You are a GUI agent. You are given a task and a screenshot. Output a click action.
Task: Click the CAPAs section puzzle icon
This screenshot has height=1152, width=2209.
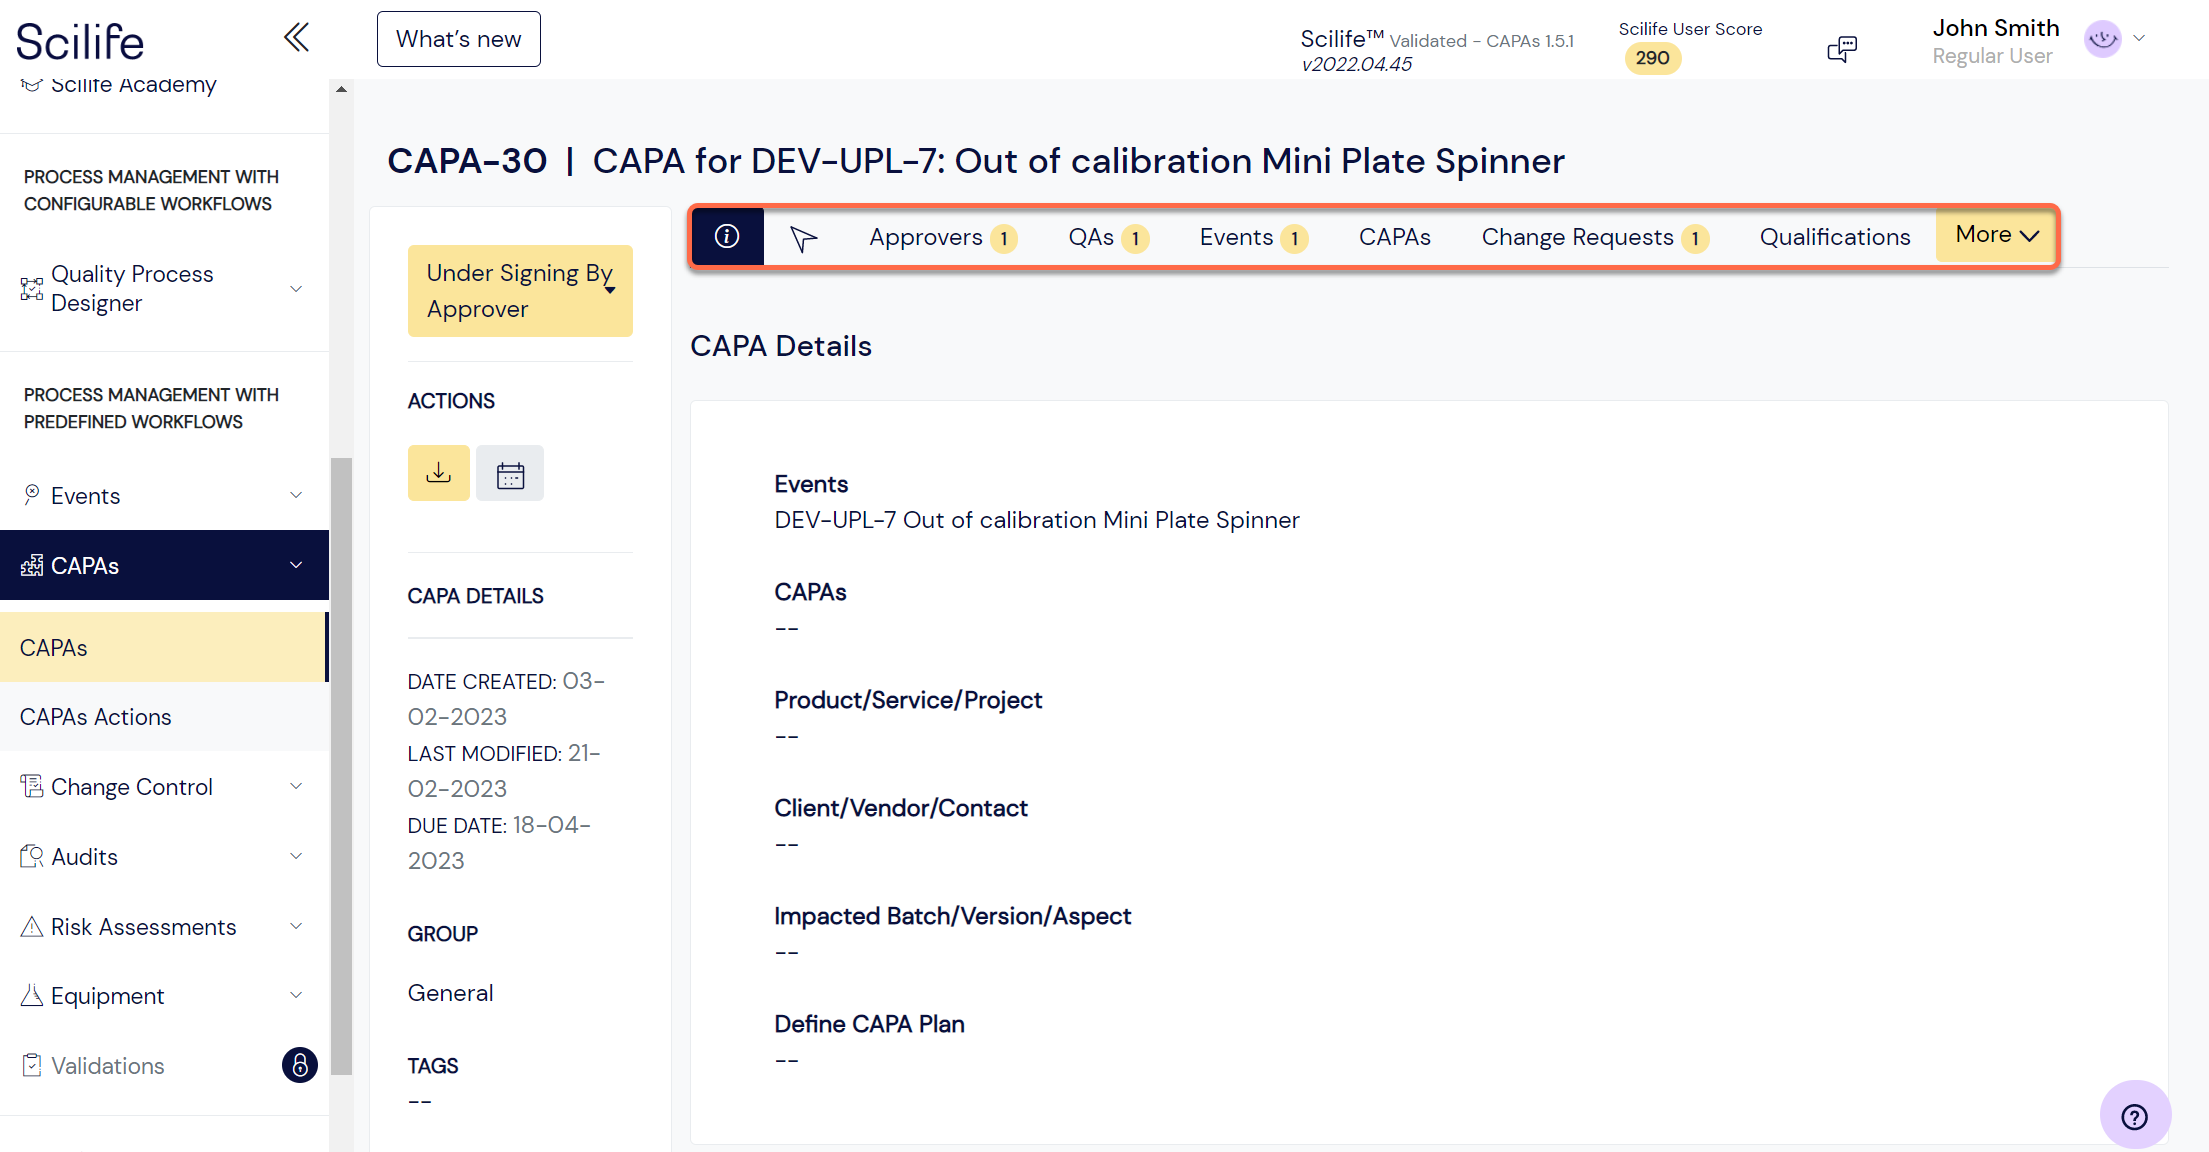(32, 565)
